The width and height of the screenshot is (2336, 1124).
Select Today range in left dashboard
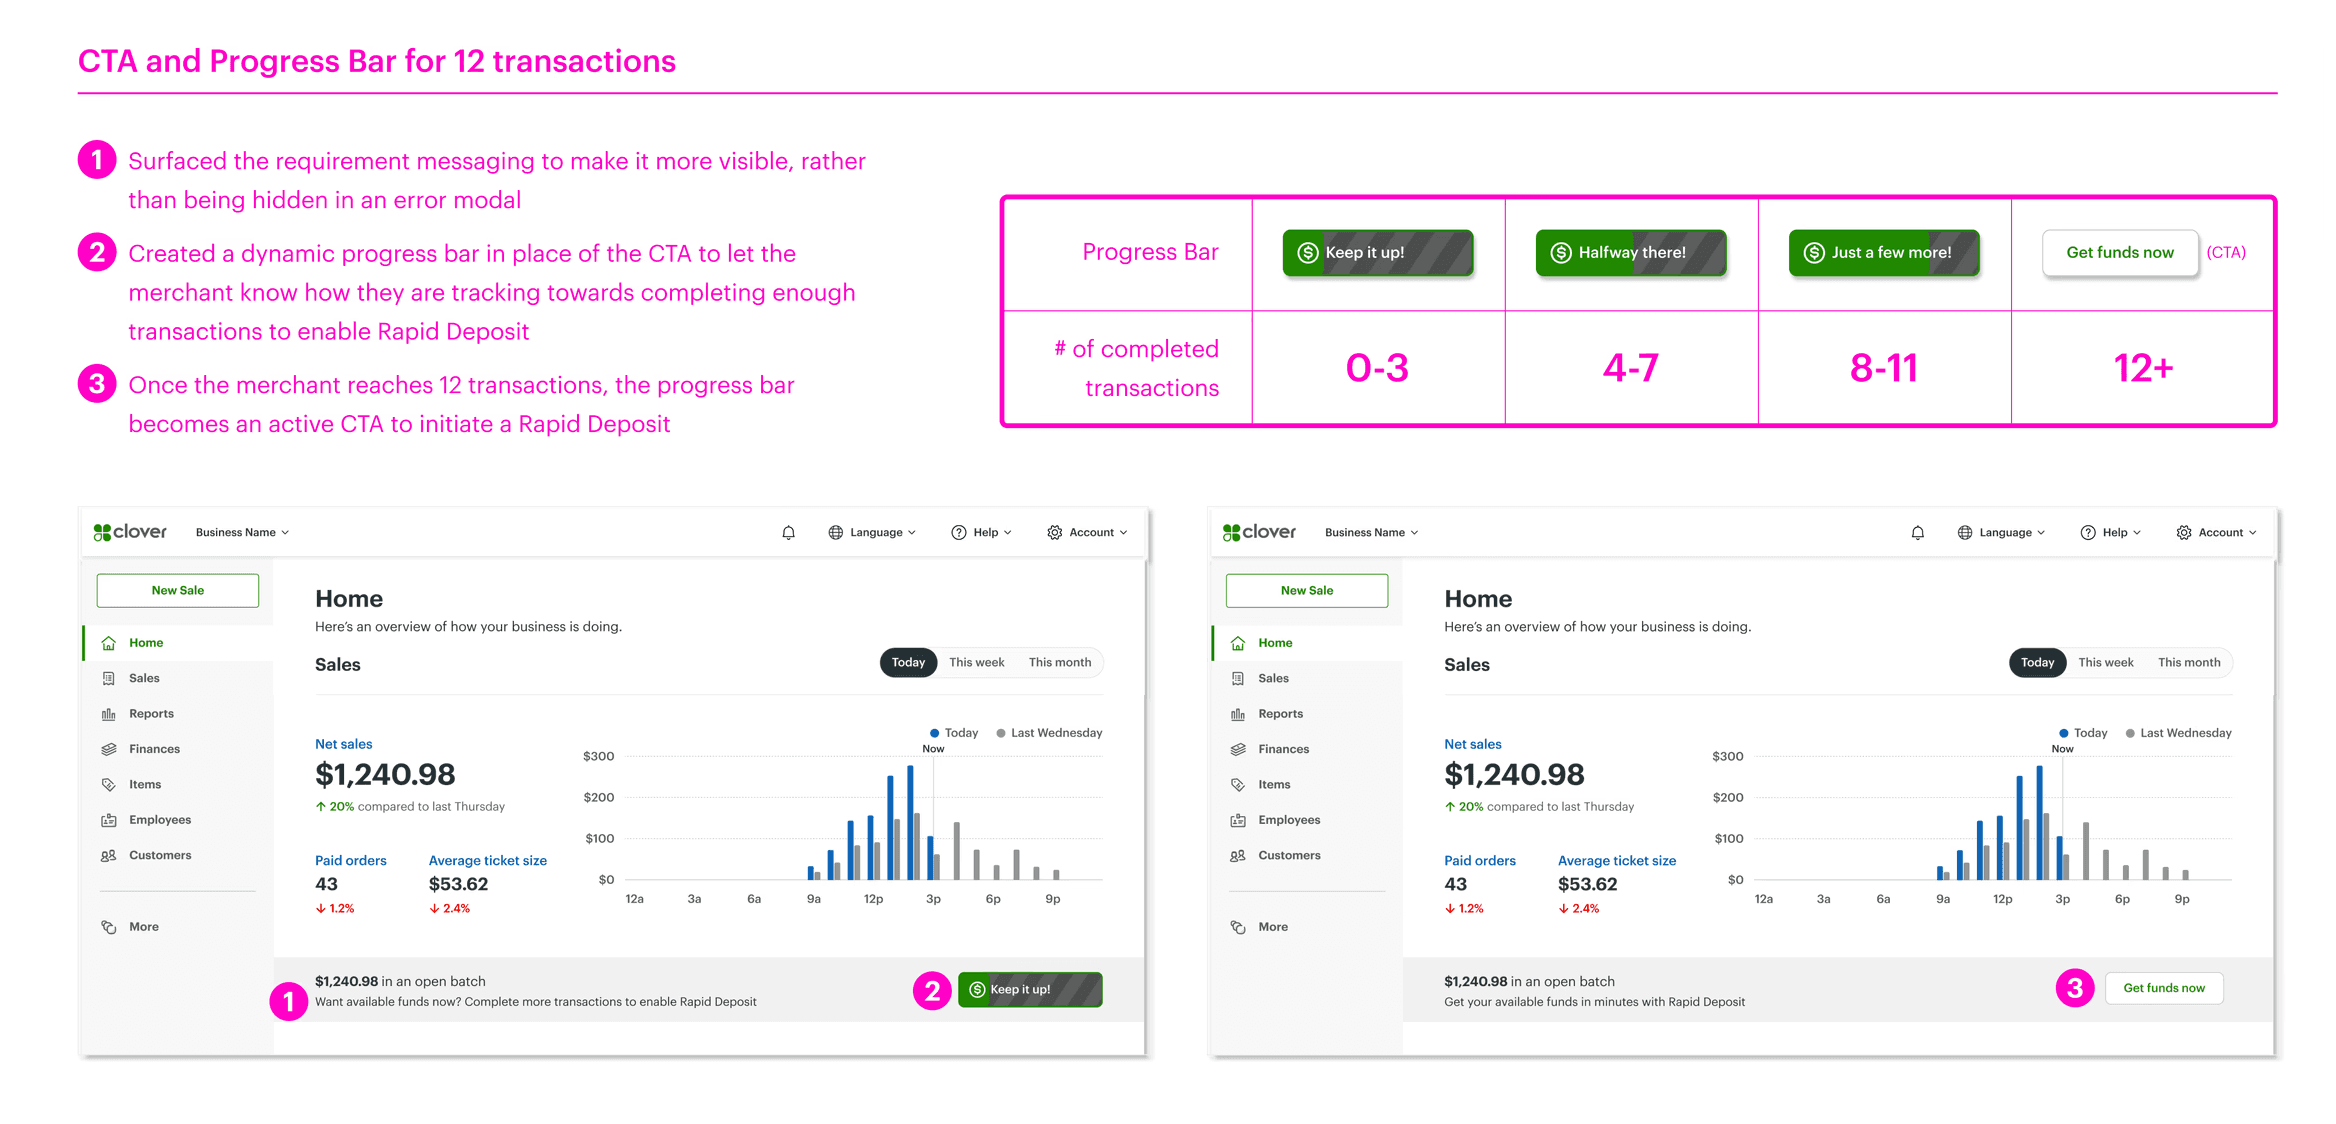coord(908,662)
